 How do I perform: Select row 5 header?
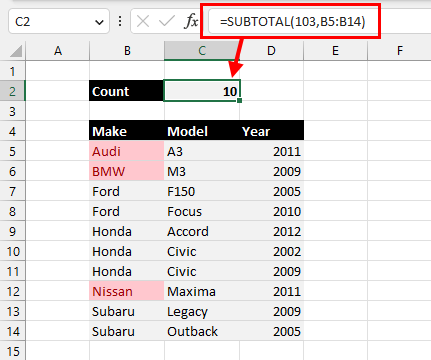[13, 151]
